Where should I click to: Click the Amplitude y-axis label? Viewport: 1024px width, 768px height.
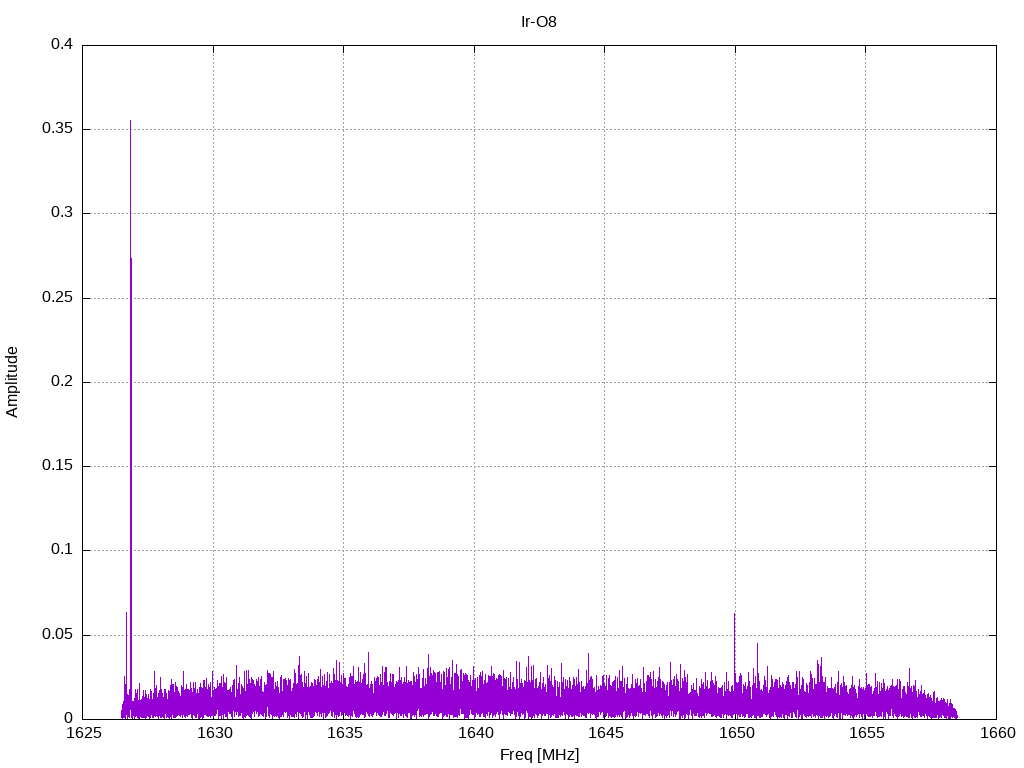click(12, 382)
